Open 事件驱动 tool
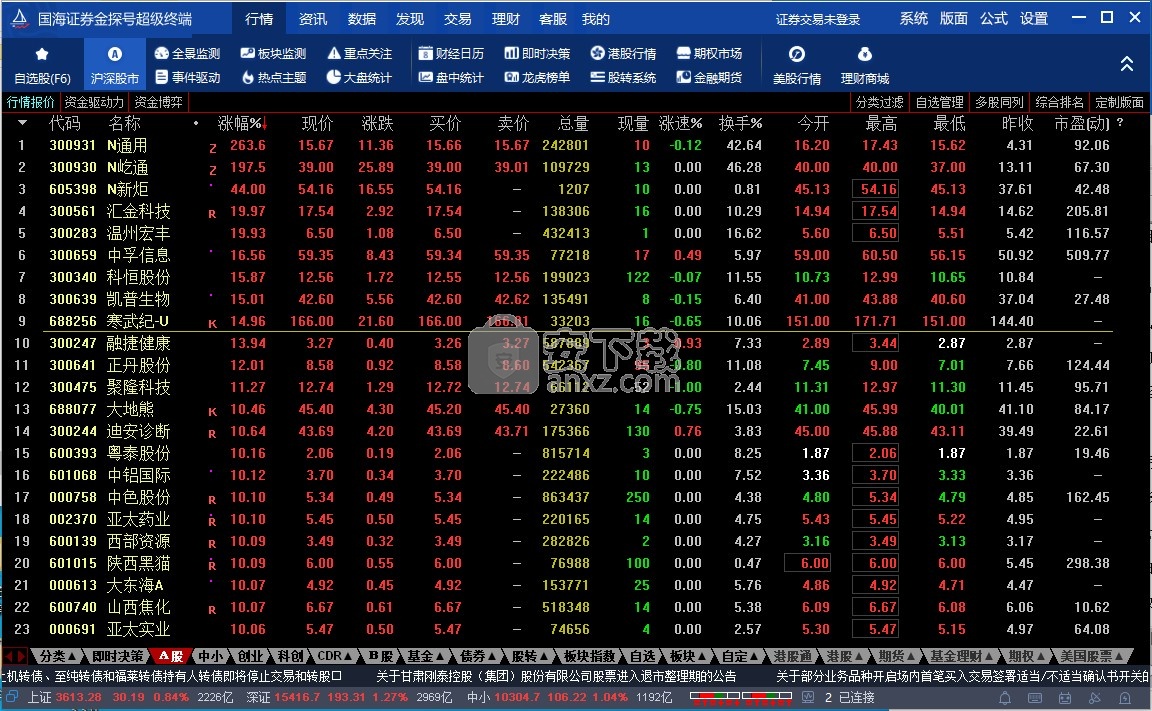 187,77
